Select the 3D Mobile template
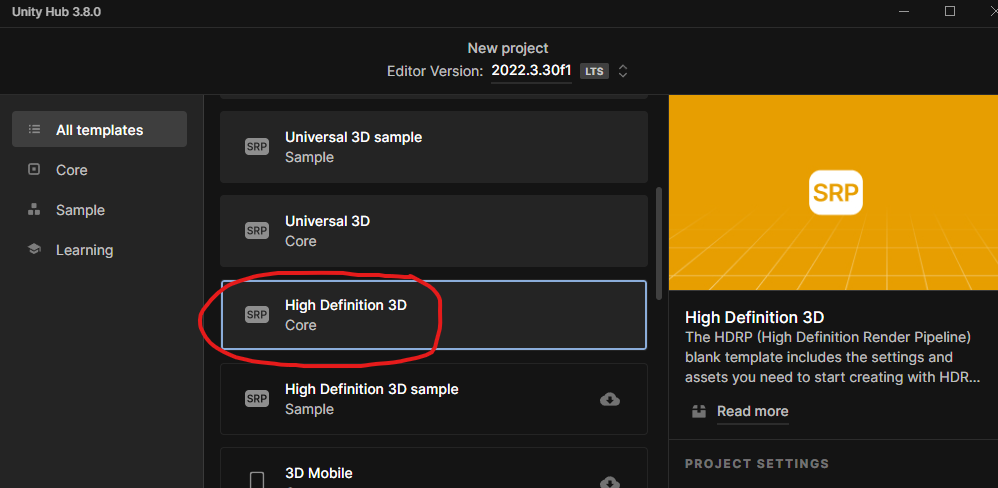The width and height of the screenshot is (998, 488). (433, 468)
